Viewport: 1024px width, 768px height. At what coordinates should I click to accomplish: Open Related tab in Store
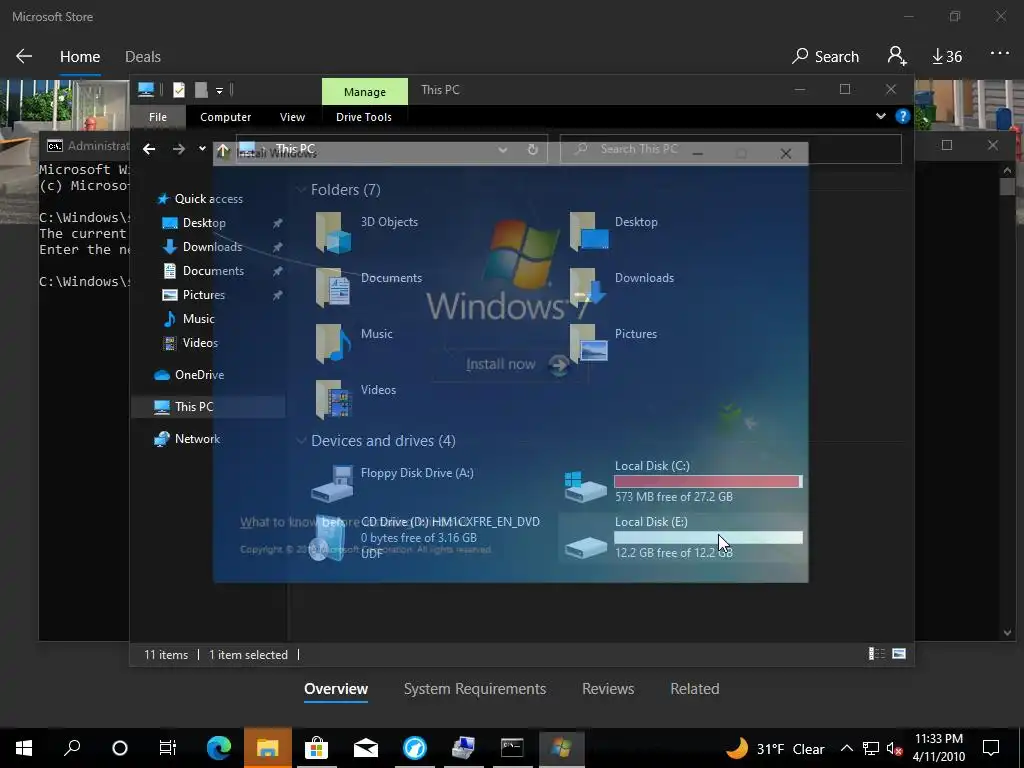(695, 689)
